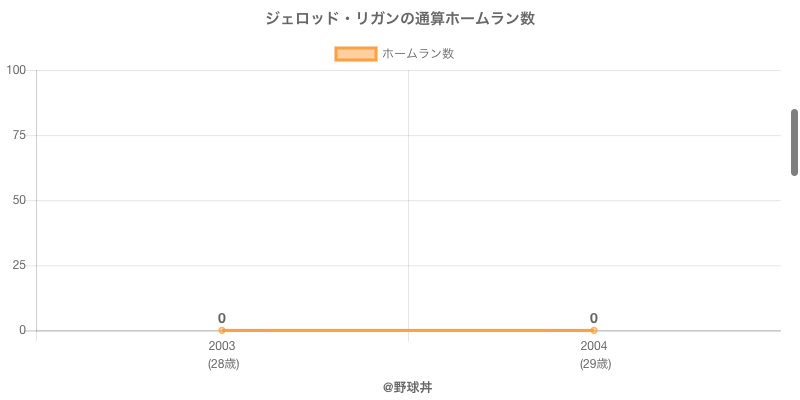
Task: Click the 100 y-axis tick label
Action: [16, 70]
